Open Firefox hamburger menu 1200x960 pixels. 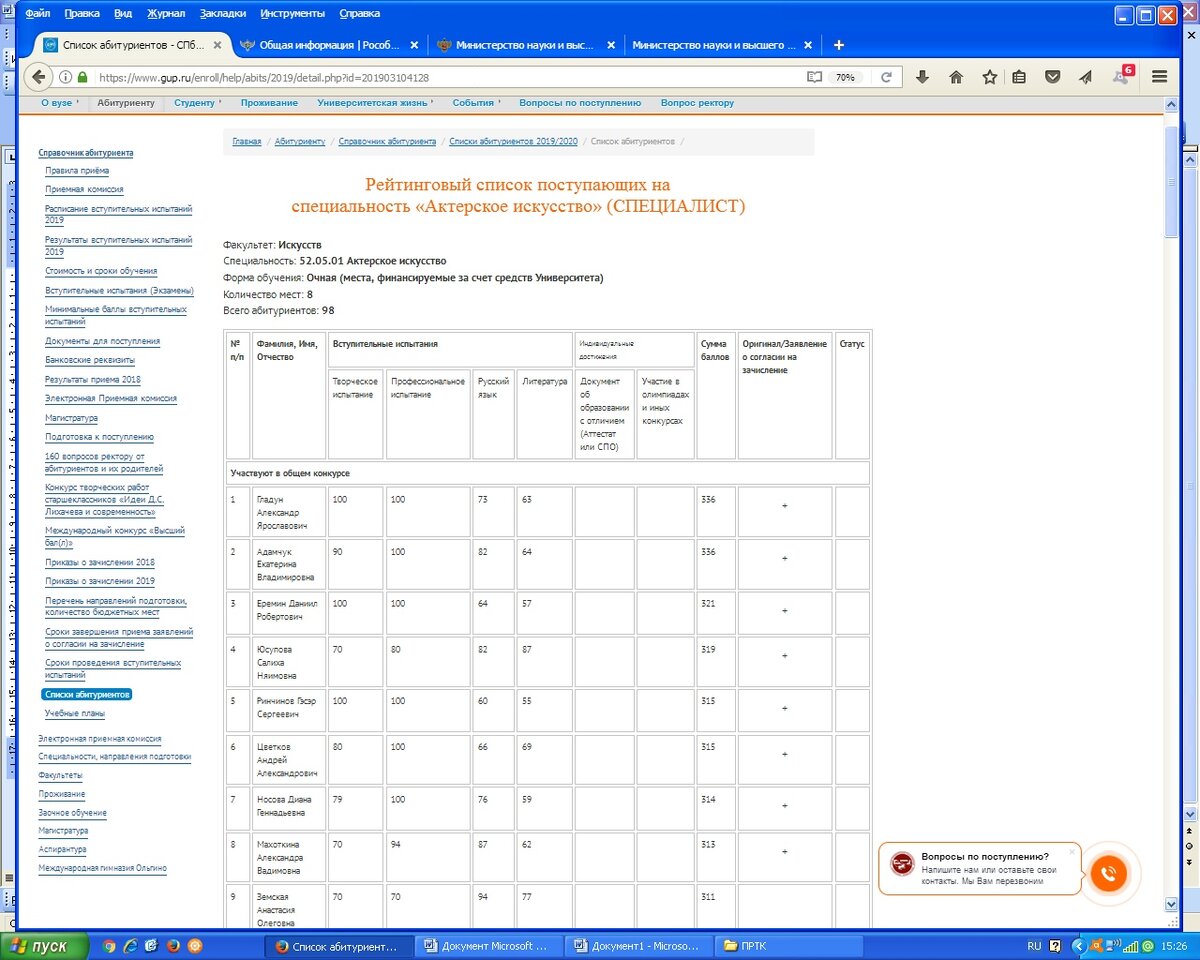pos(1160,77)
